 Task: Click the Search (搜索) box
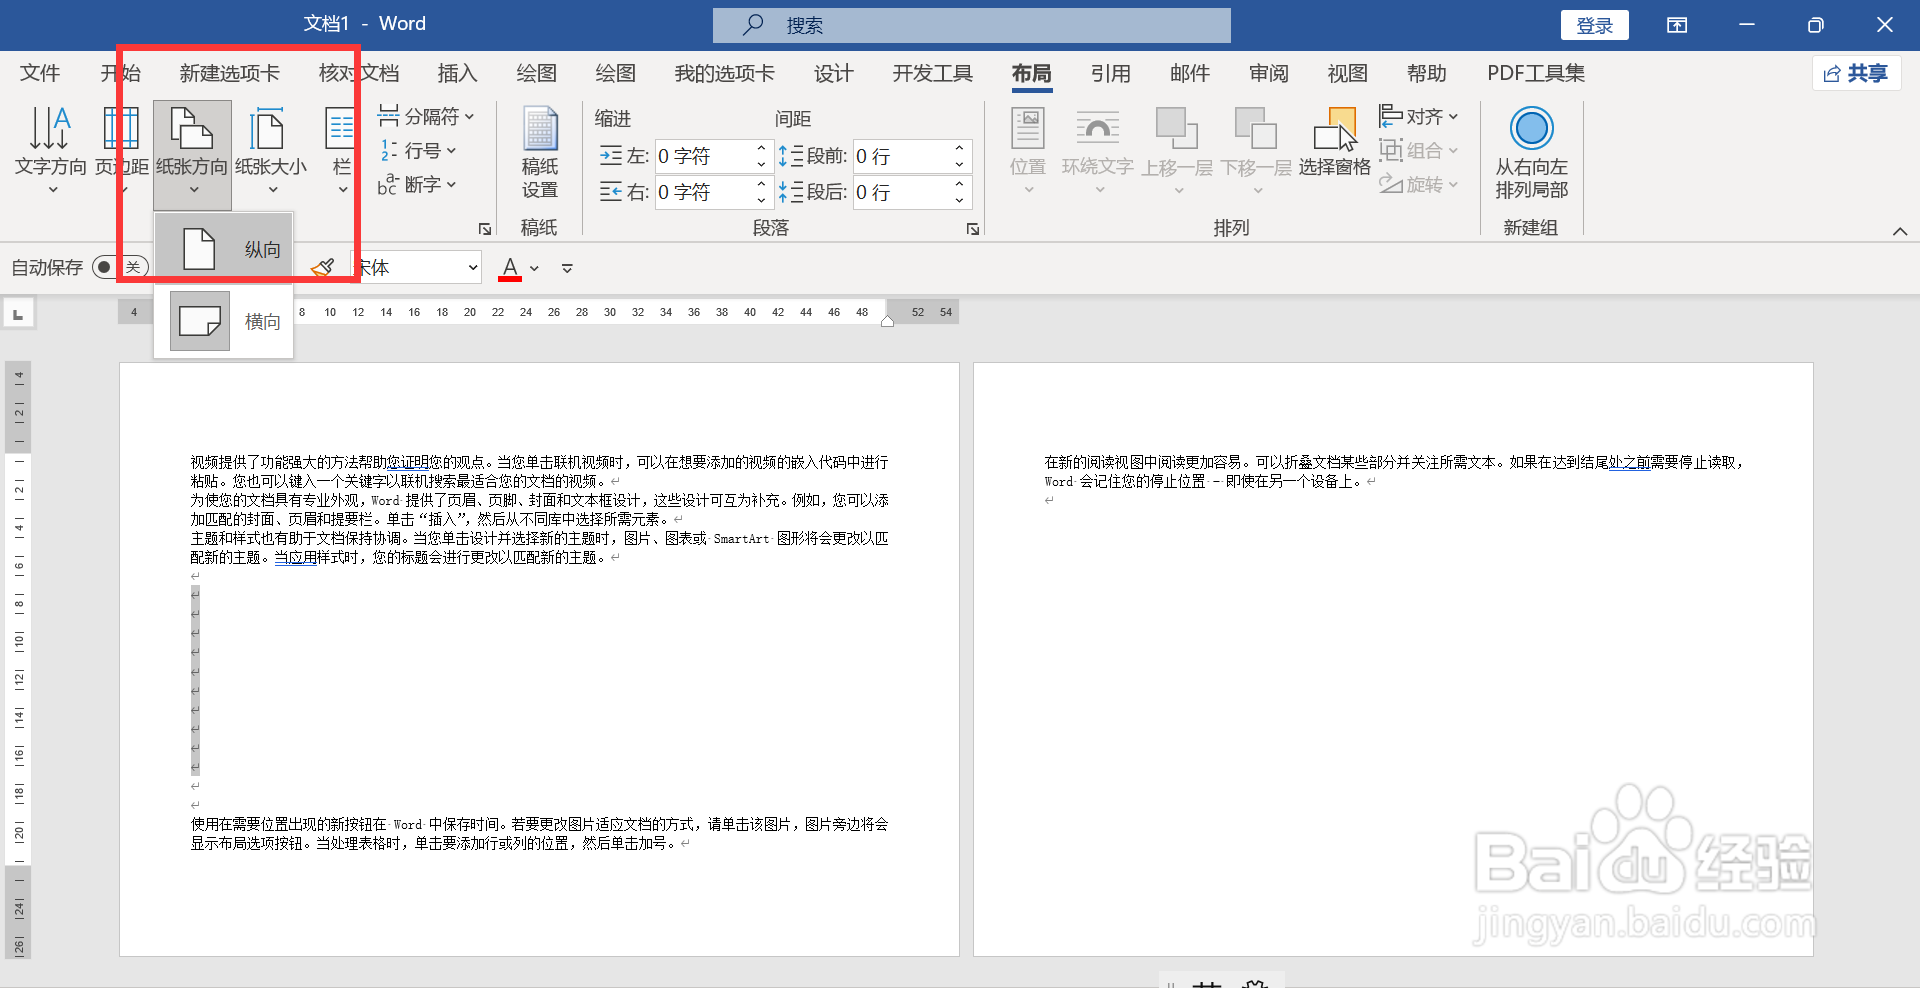click(x=972, y=25)
